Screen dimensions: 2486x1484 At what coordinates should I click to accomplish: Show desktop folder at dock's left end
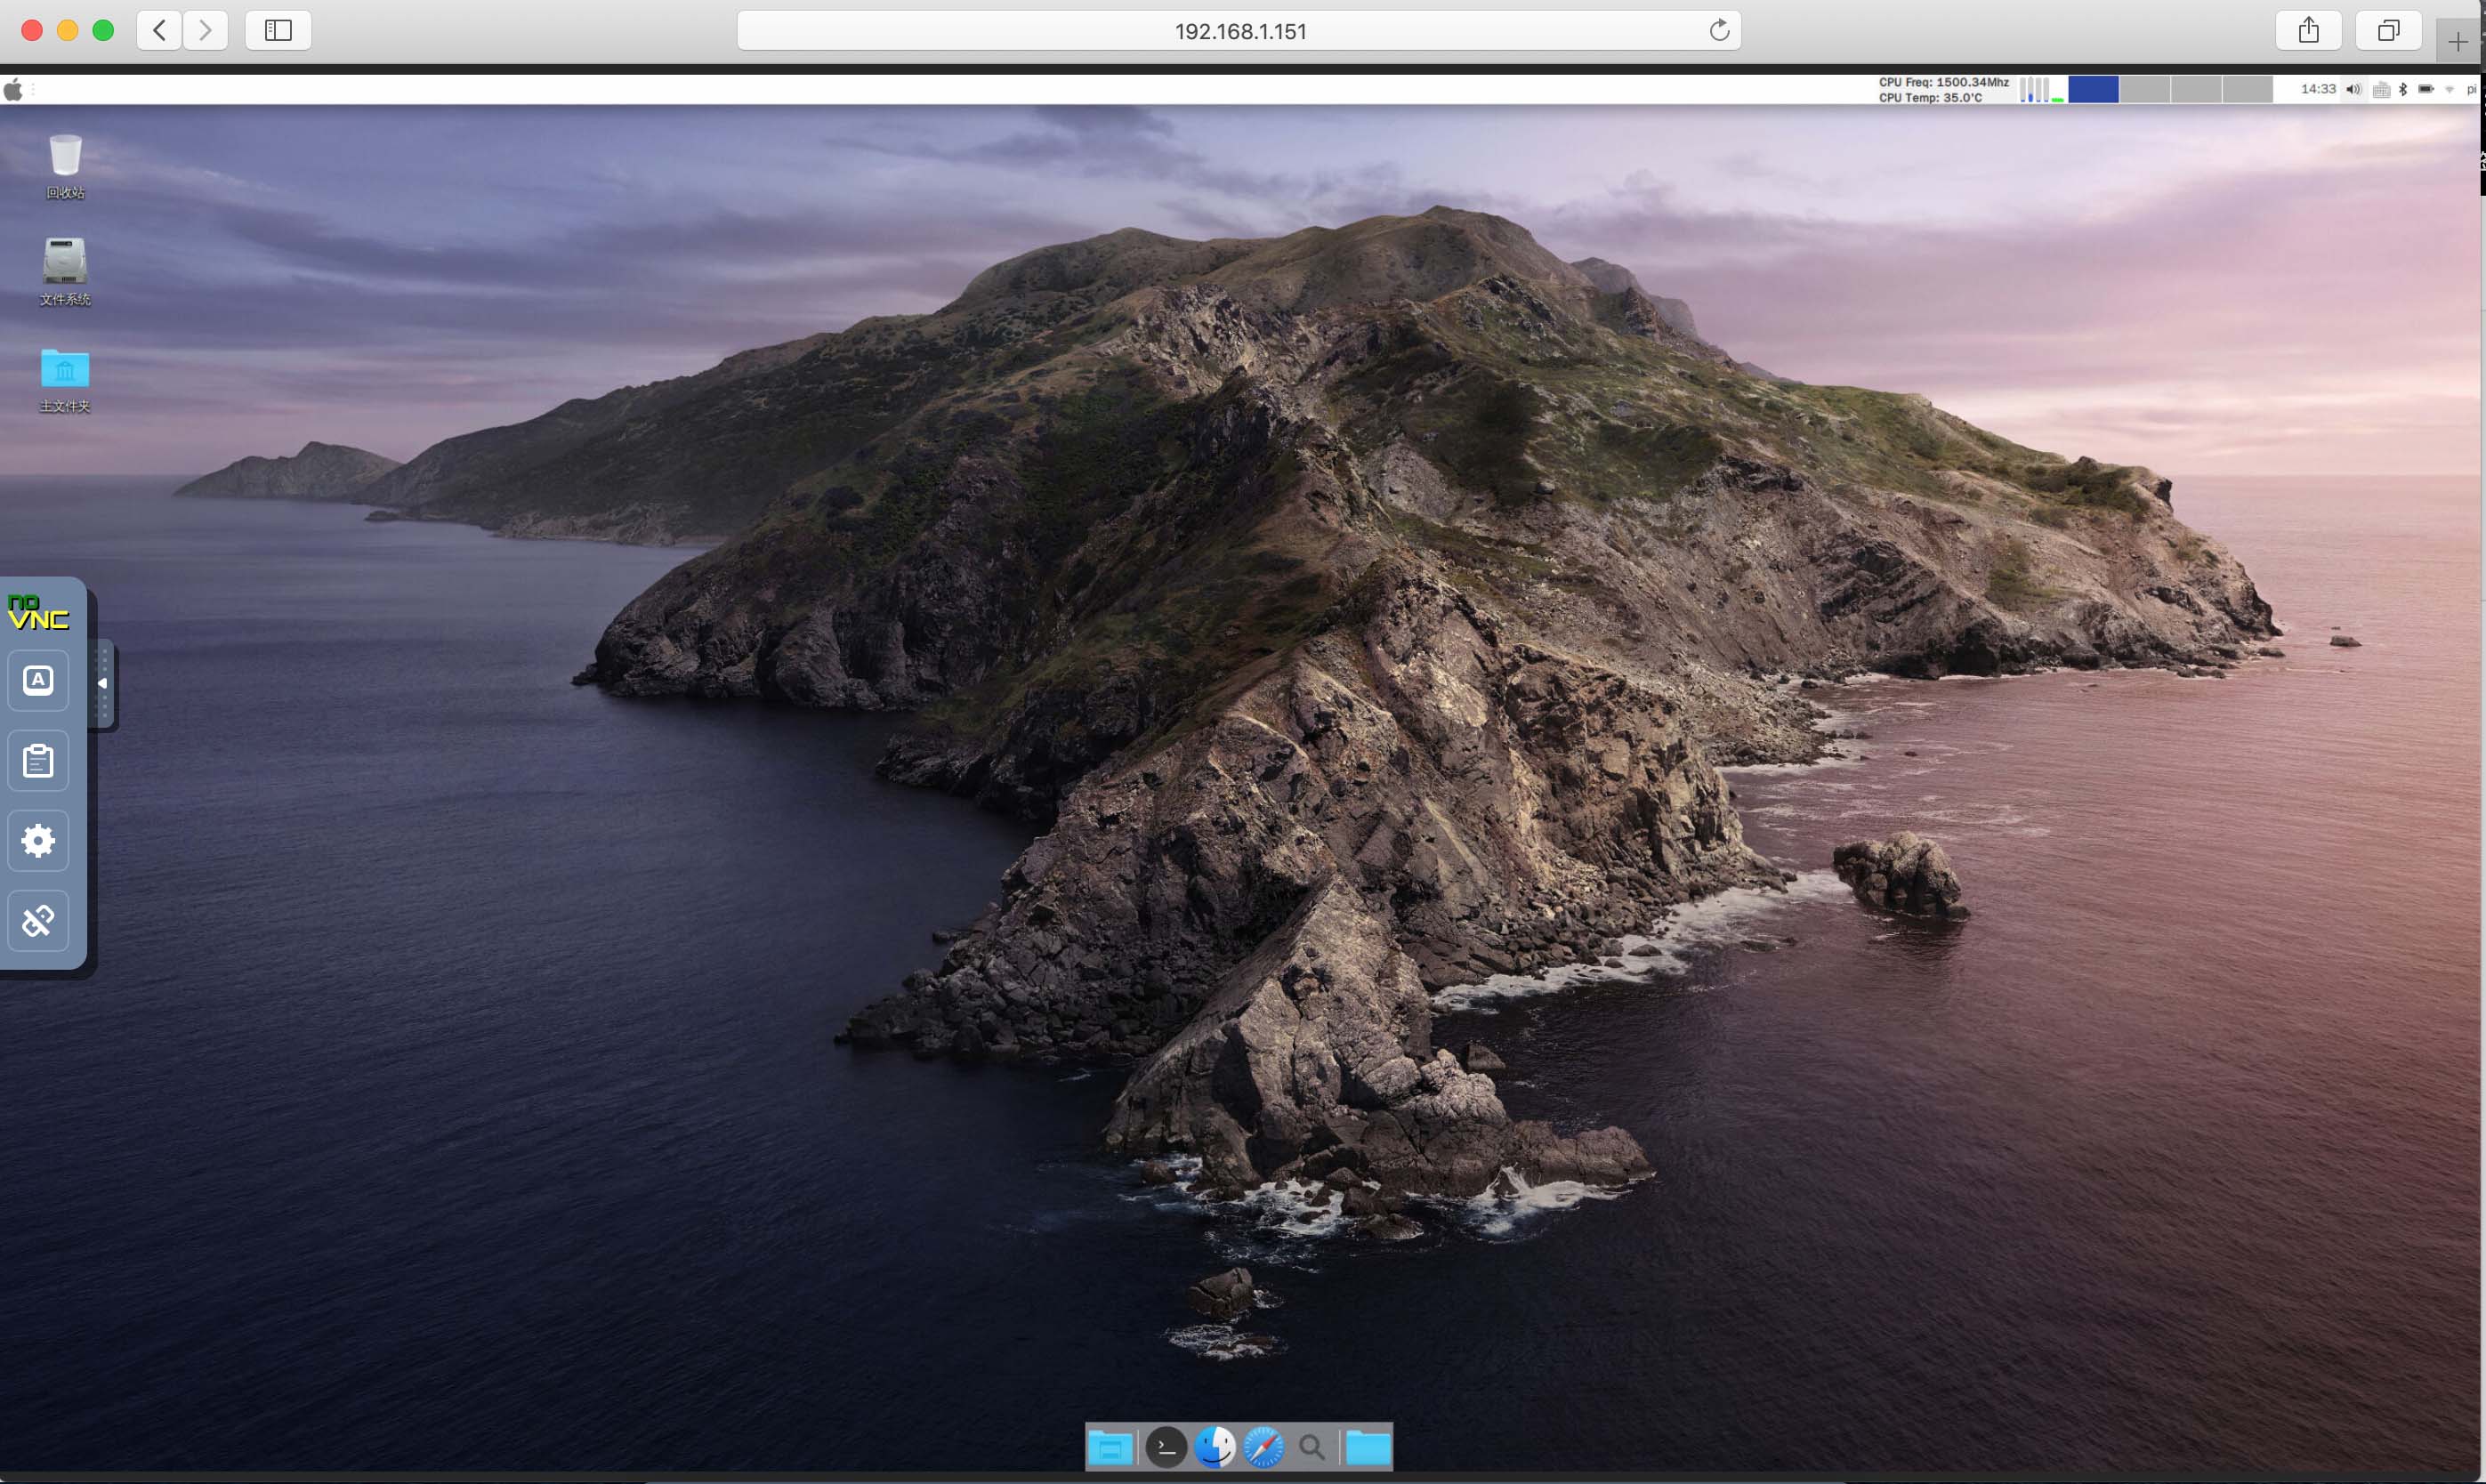1110,1447
